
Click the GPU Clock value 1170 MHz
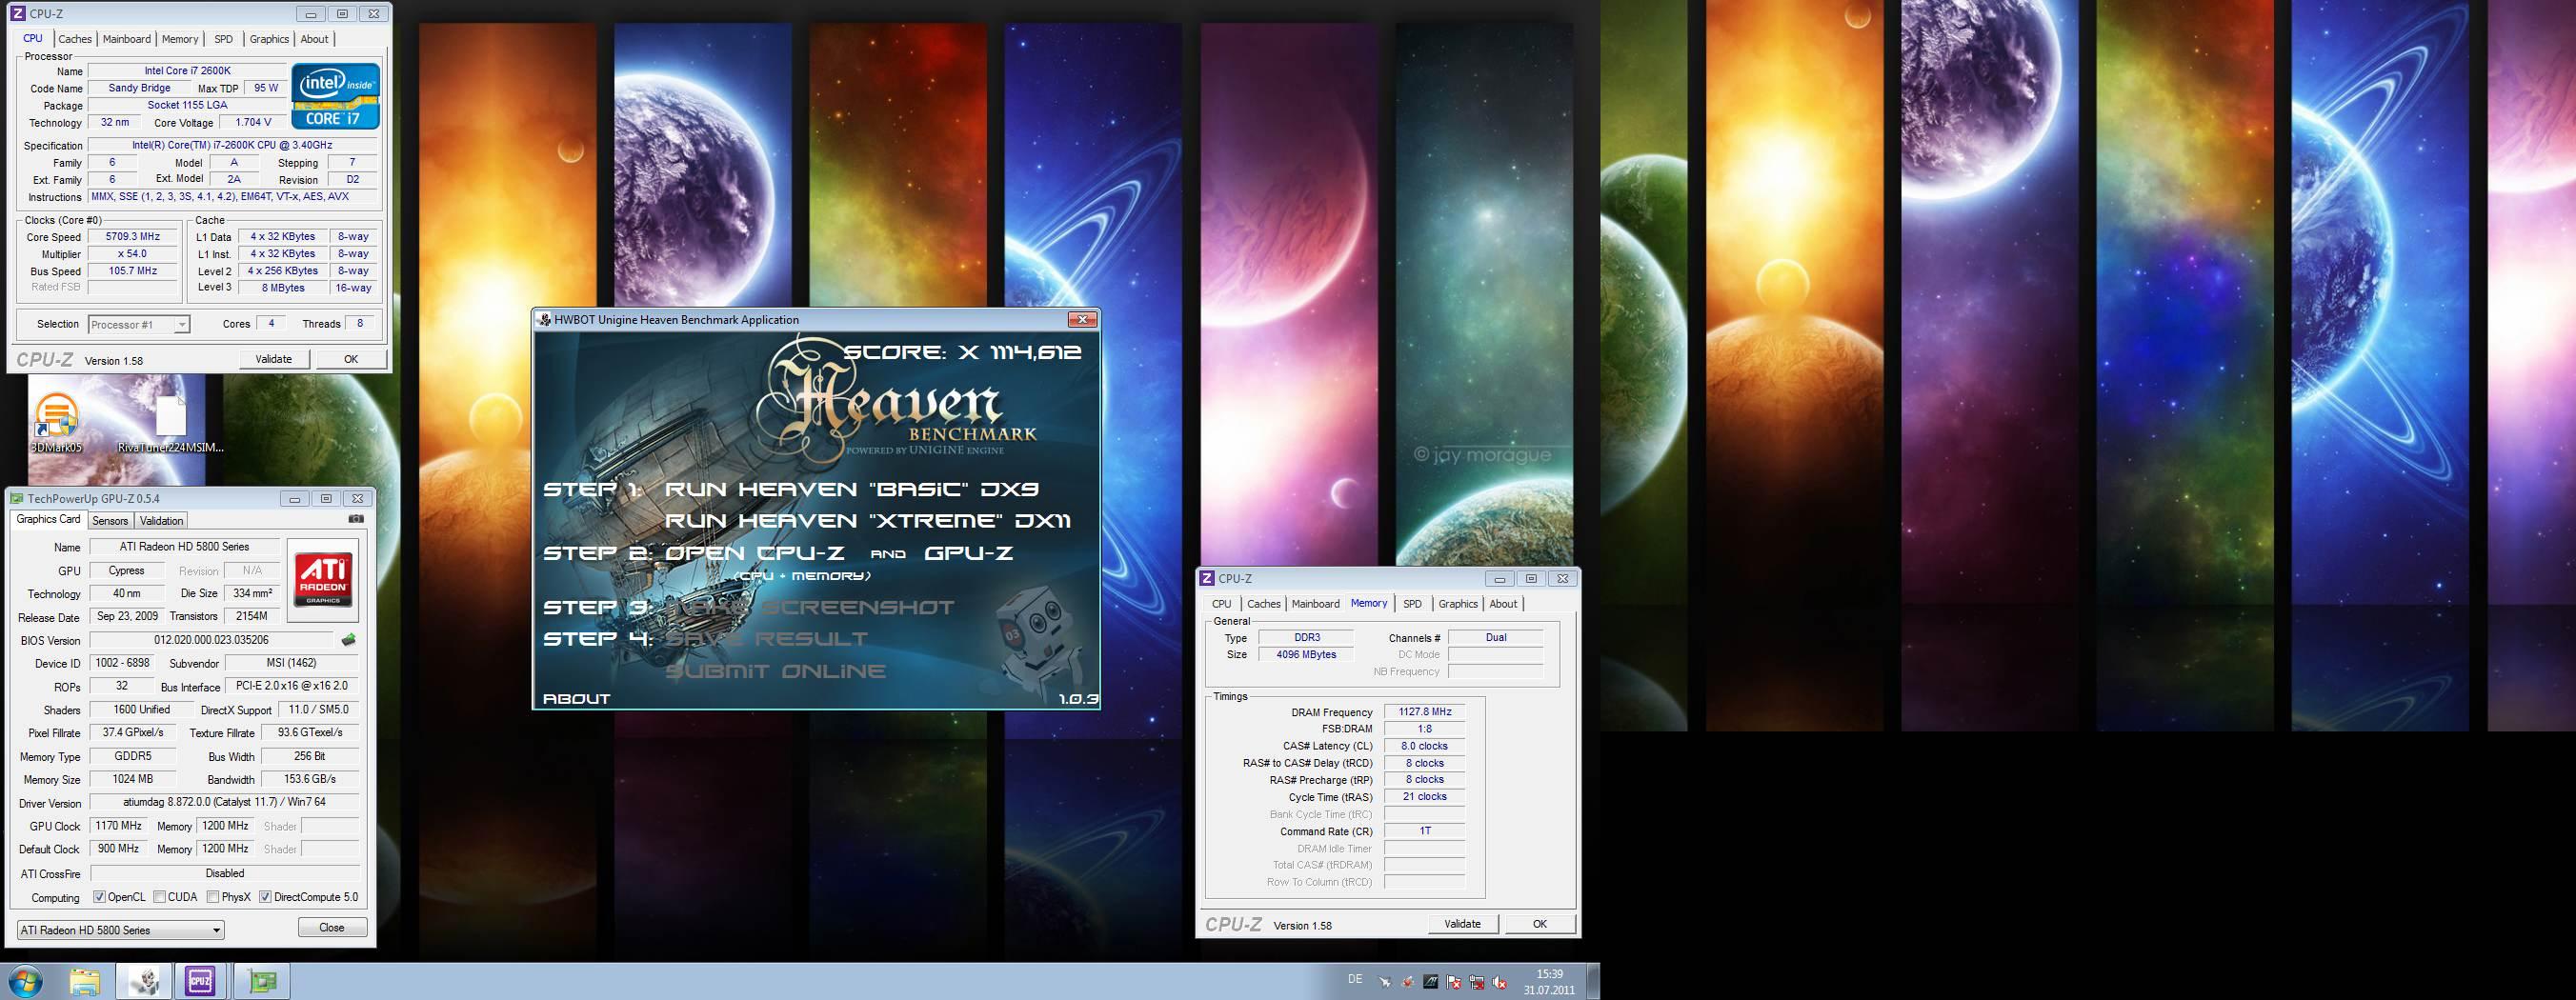pos(118,826)
